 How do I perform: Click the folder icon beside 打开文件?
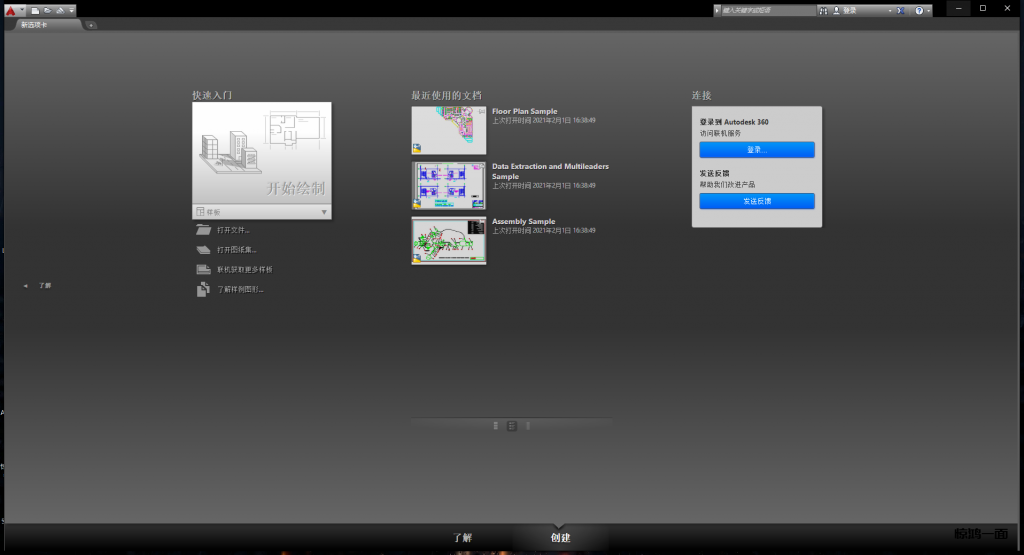click(204, 230)
